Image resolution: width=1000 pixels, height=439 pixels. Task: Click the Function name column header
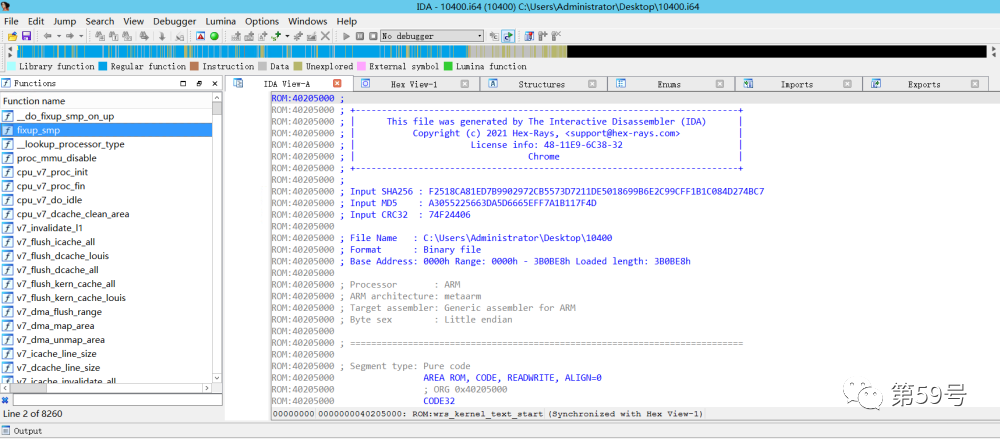point(107,101)
